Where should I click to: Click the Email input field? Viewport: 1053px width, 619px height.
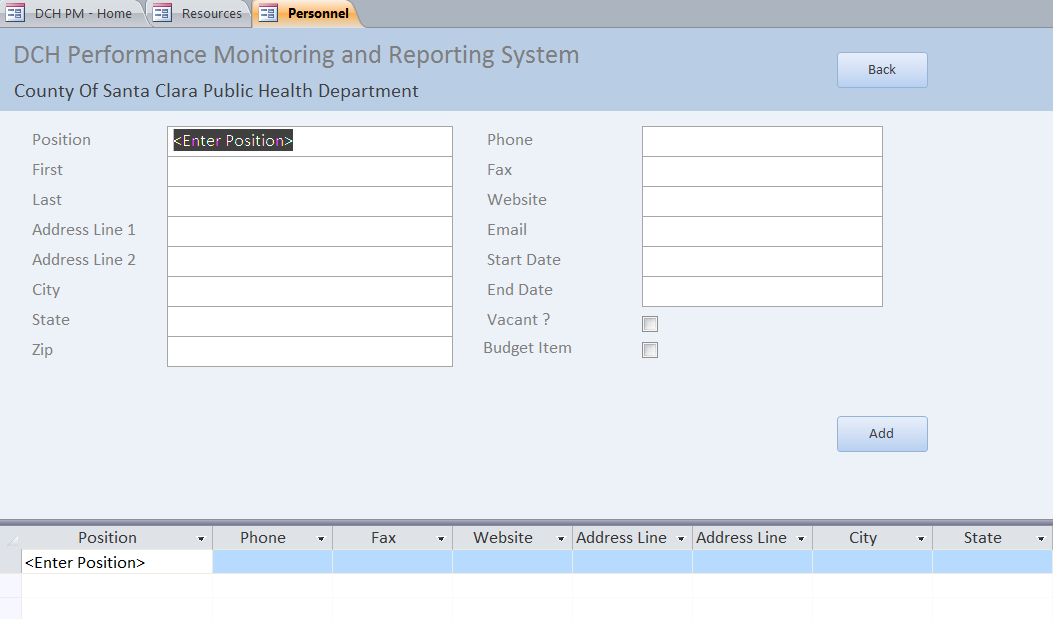tap(761, 231)
